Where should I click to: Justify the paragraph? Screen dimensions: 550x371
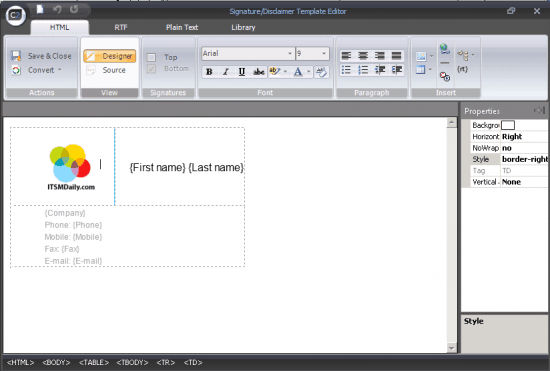[396, 56]
